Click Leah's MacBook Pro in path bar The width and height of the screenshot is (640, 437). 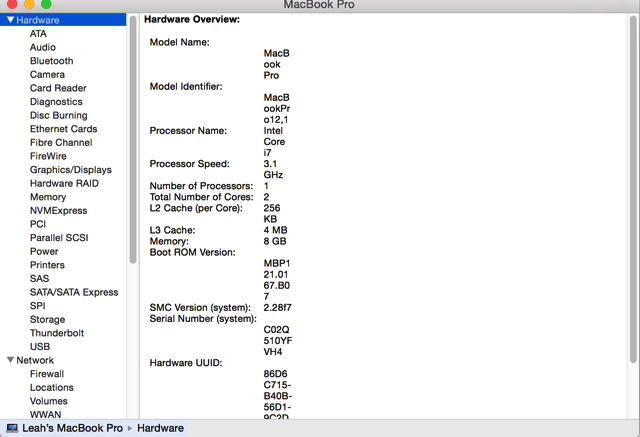pyautogui.click(x=73, y=428)
